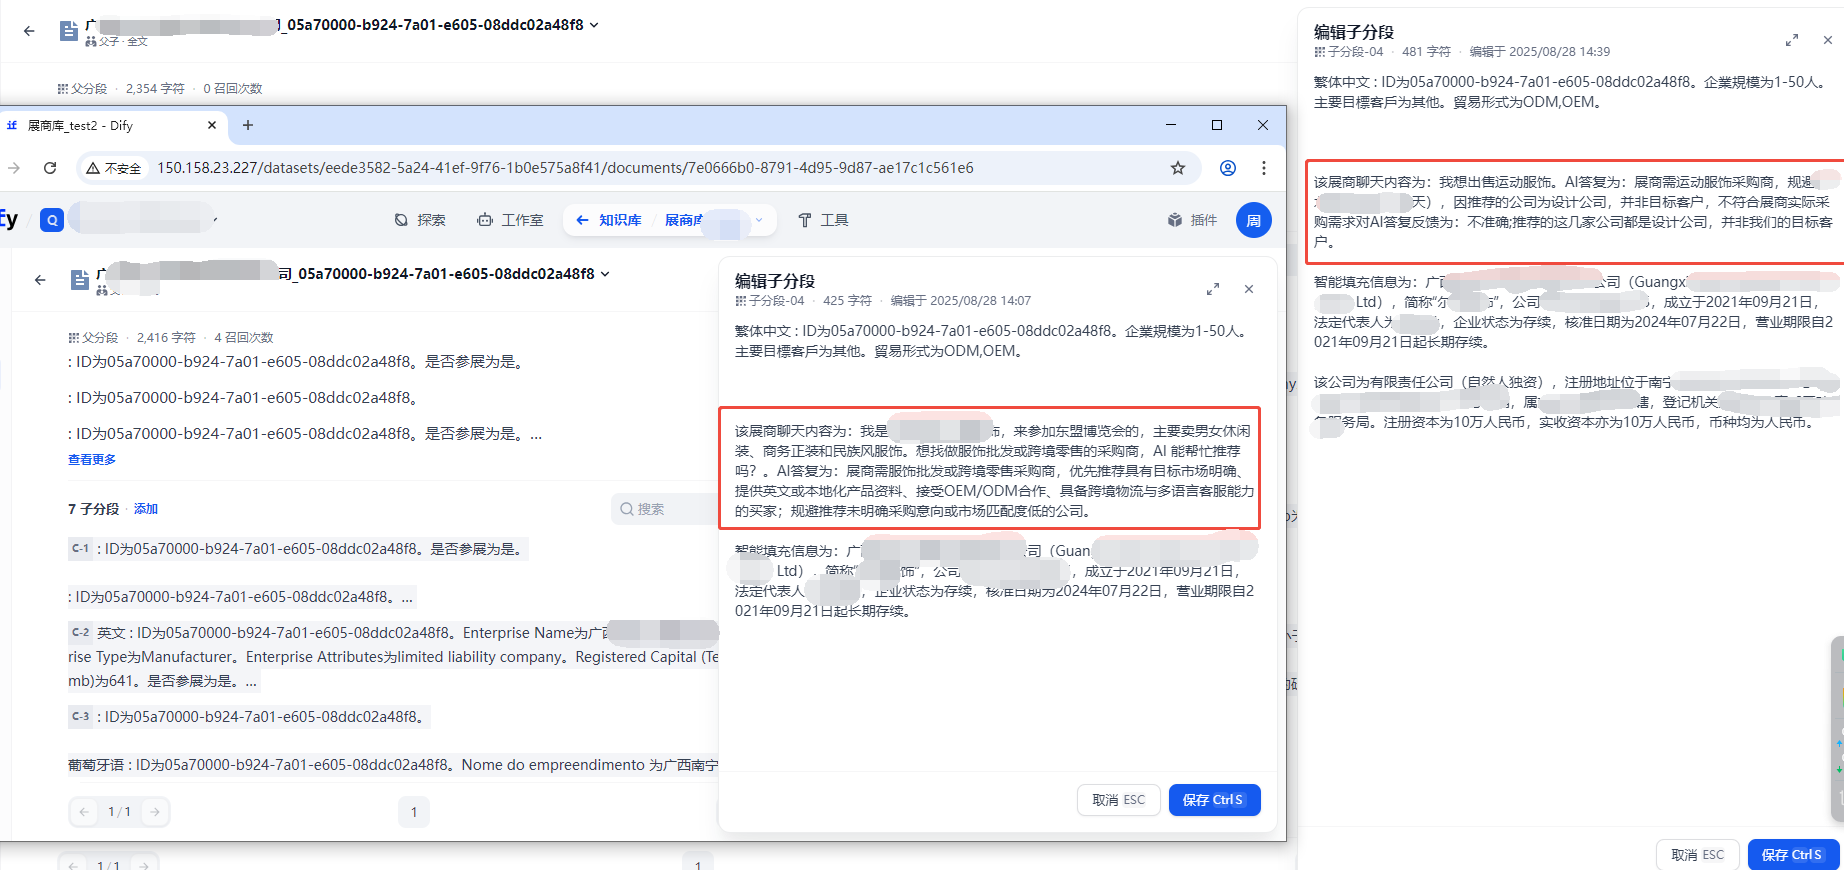Open the new tab plus button
Screen dimensions: 1844x870
pyautogui.click(x=248, y=125)
